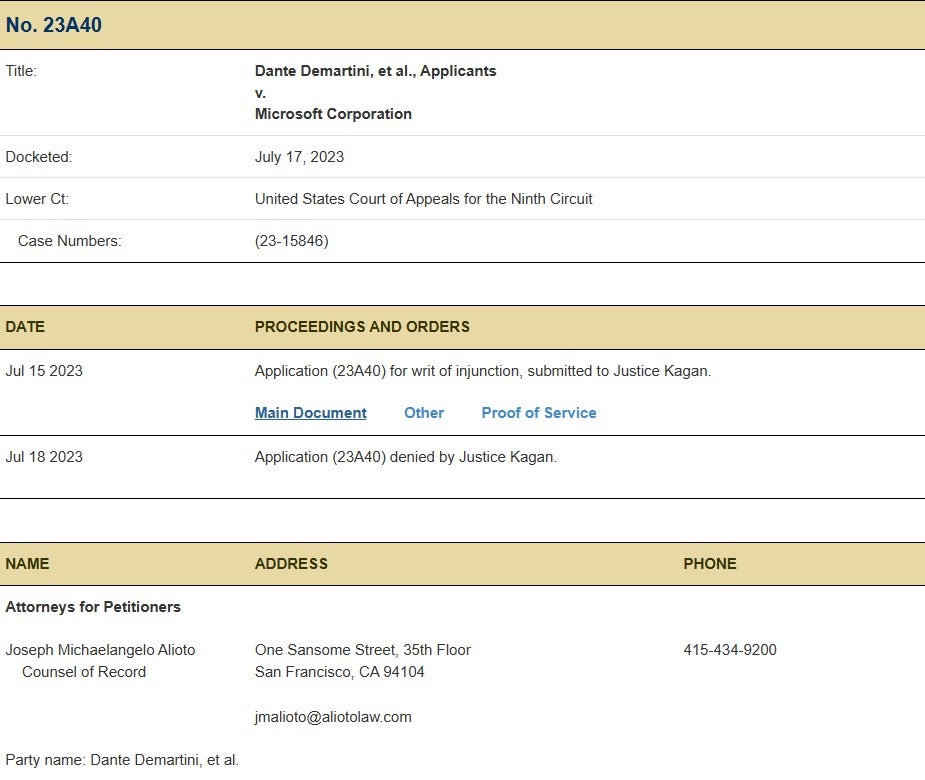
Task: Click the PROCEEDINGS AND ORDERS header
Action: (x=362, y=327)
